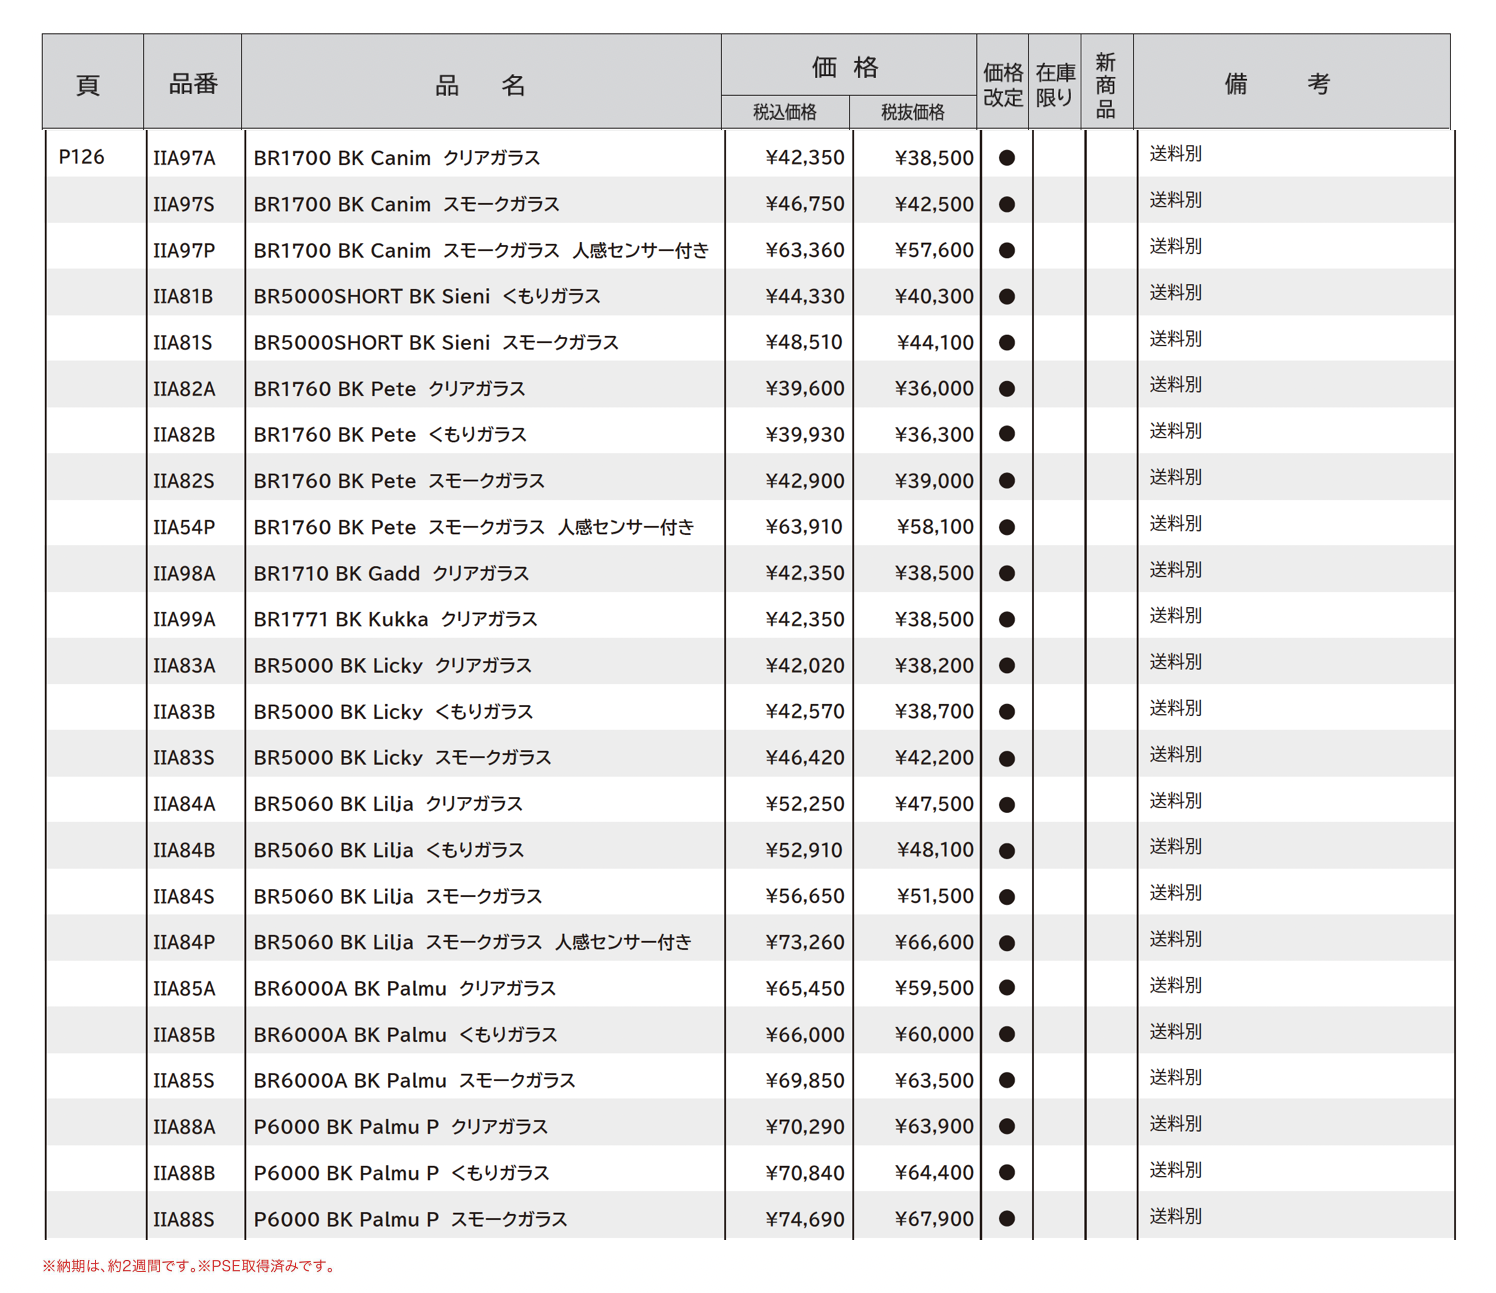
Task: Click the red 納期 footnote text
Action: point(190,1266)
